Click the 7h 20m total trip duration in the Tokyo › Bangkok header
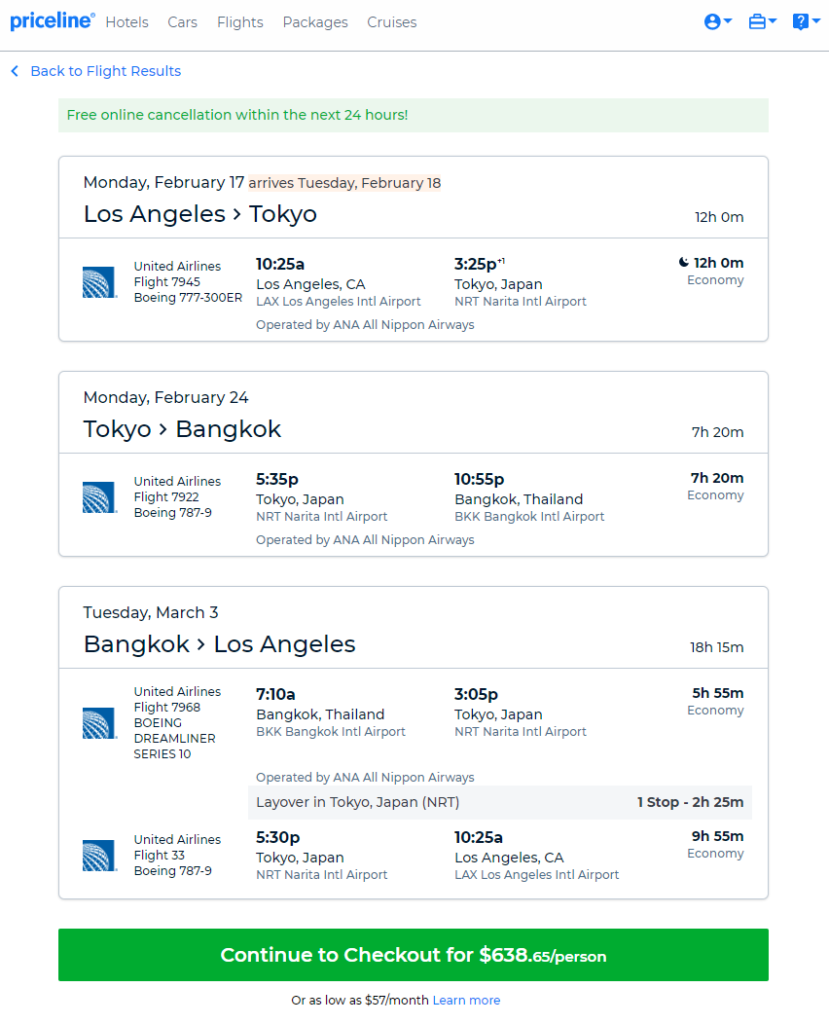Image resolution: width=829 pixels, height=1024 pixels. click(x=718, y=432)
